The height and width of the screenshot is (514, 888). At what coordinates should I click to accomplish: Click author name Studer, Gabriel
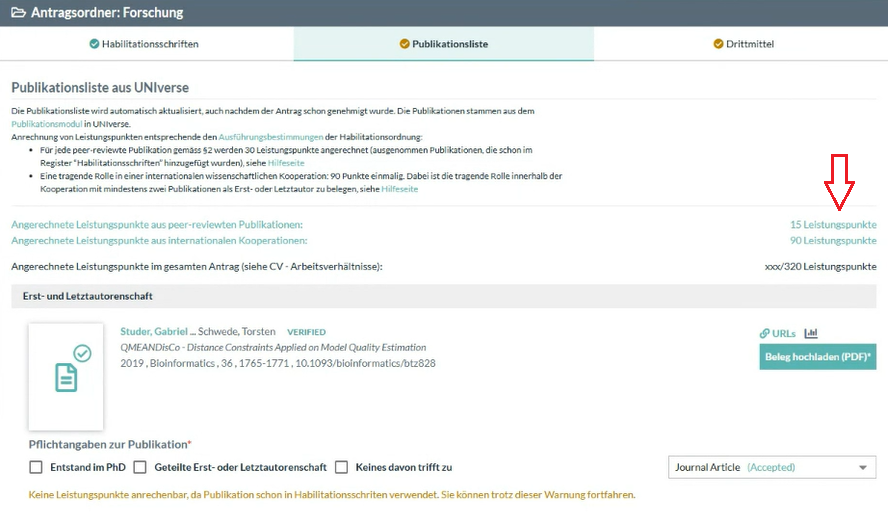click(x=153, y=332)
